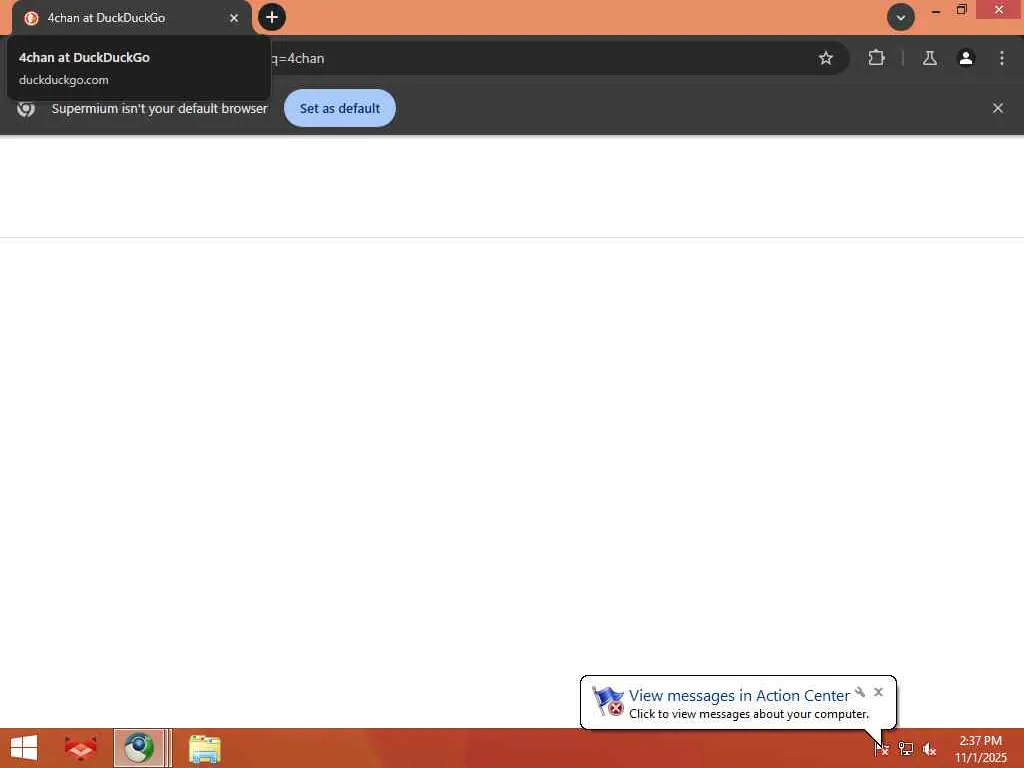Image resolution: width=1024 pixels, height=768 pixels.
Task: Restore down the browser window
Action: tap(961, 10)
